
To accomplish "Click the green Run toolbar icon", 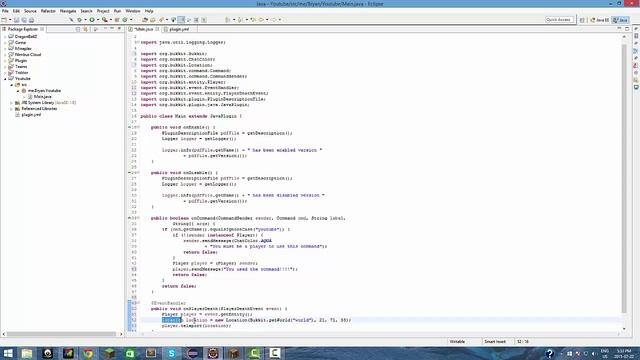I will click(x=92, y=20).
